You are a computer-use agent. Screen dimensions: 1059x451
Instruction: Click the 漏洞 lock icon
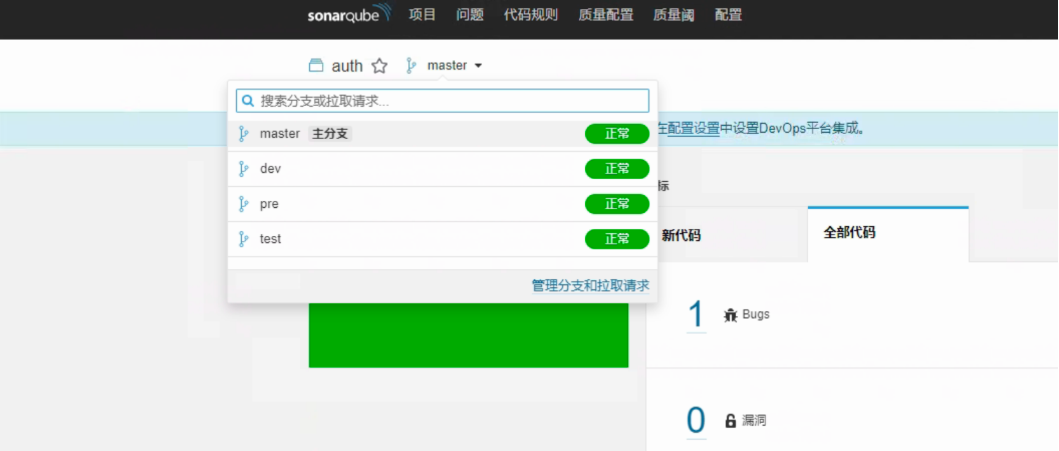click(x=730, y=421)
